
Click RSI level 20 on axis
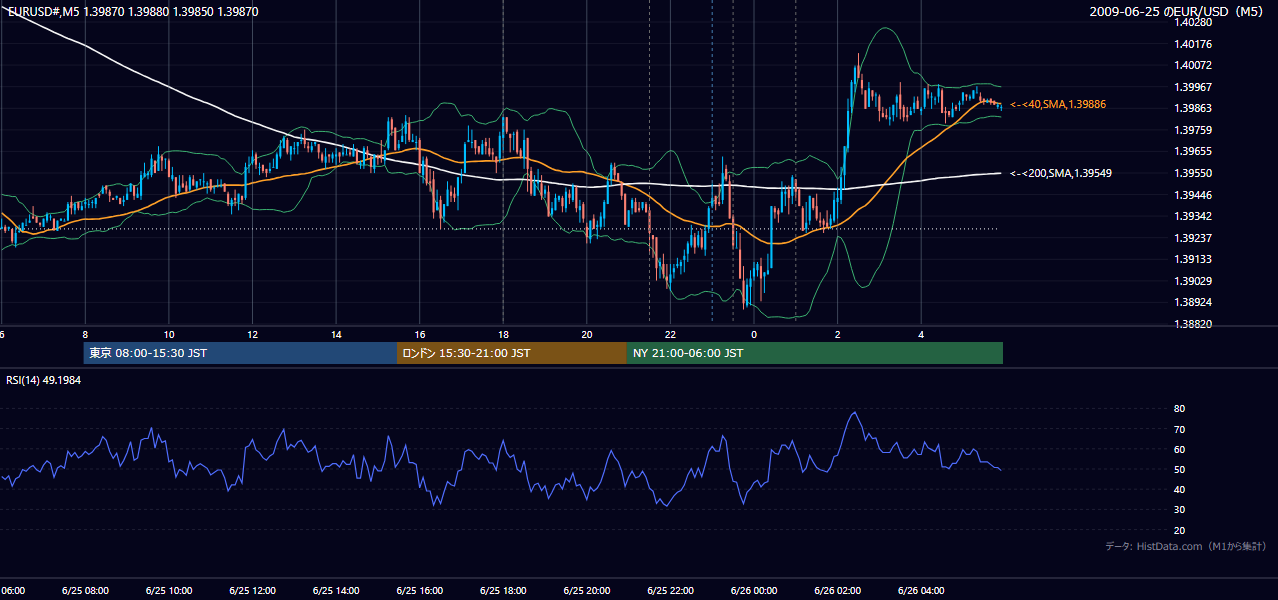coord(1179,530)
